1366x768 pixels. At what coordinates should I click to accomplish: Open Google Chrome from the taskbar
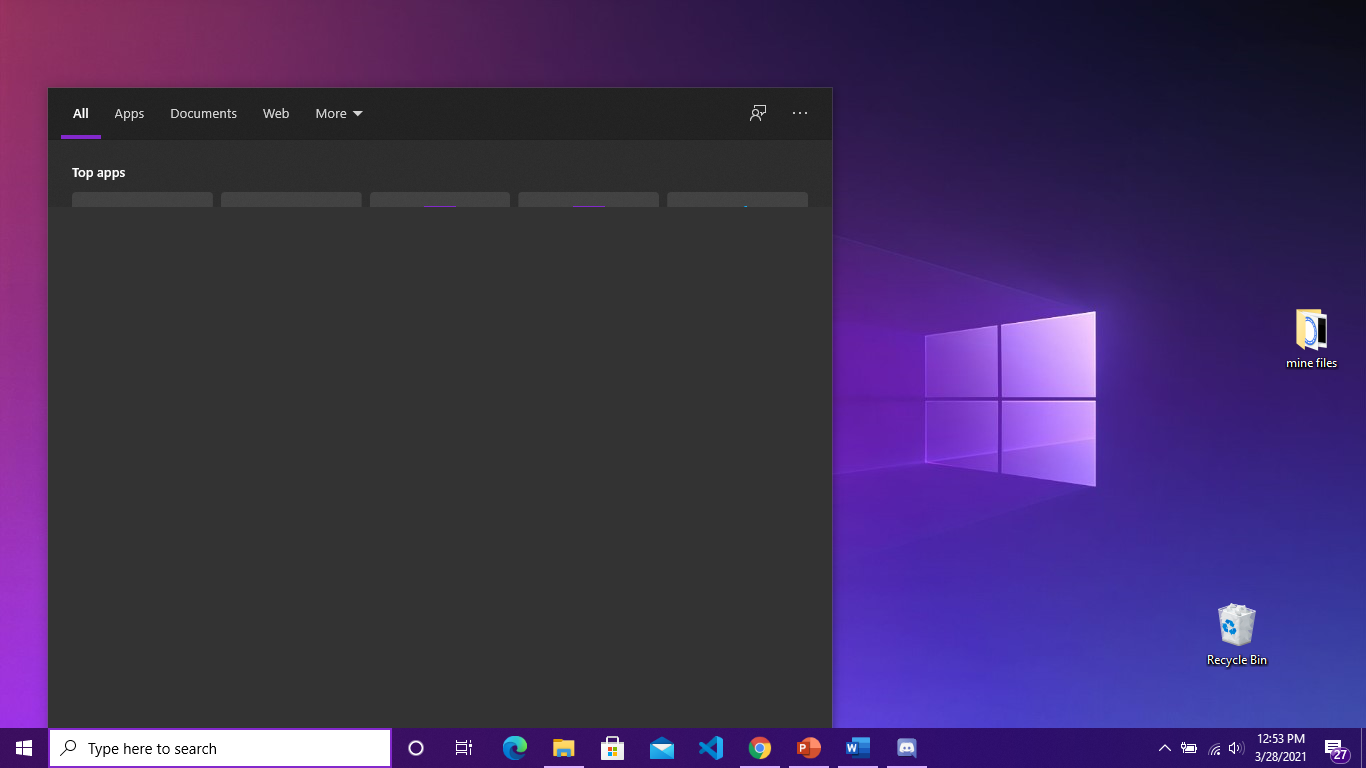pyautogui.click(x=760, y=748)
